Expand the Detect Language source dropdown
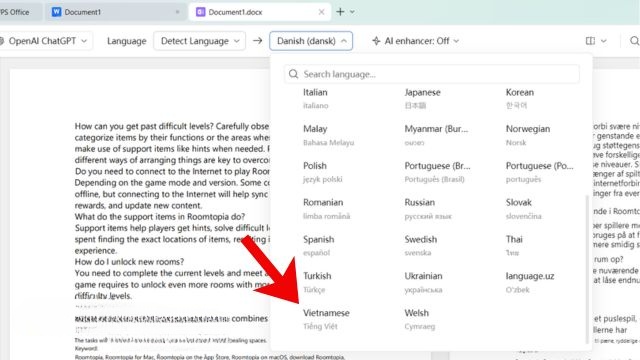Viewport: 640px width, 360px height. (200, 41)
